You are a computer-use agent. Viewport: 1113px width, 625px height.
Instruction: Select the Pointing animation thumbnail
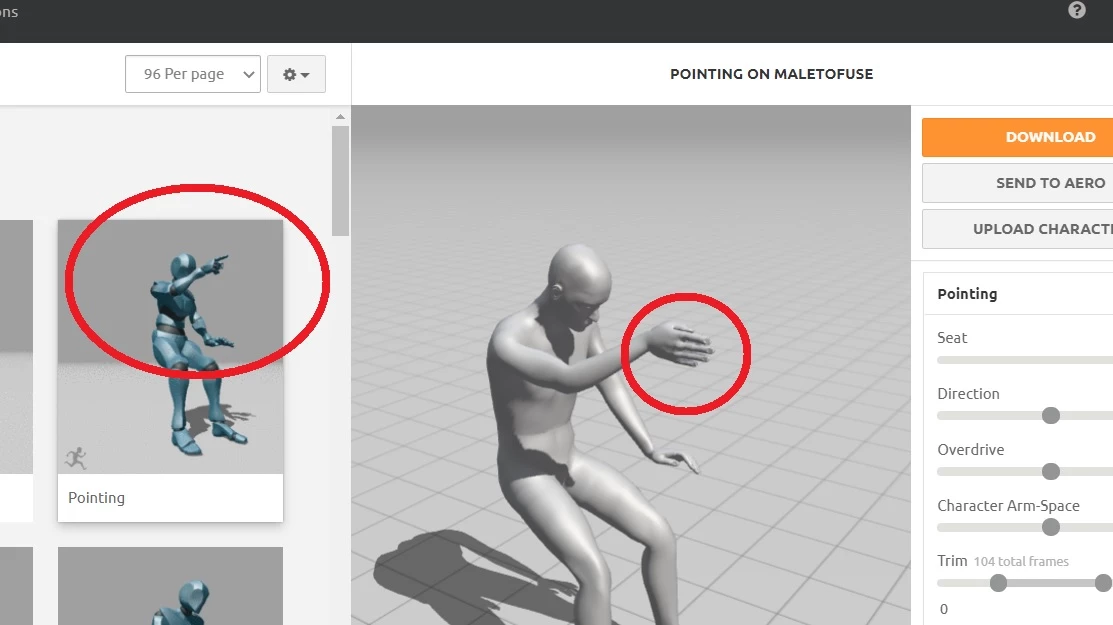(170, 346)
